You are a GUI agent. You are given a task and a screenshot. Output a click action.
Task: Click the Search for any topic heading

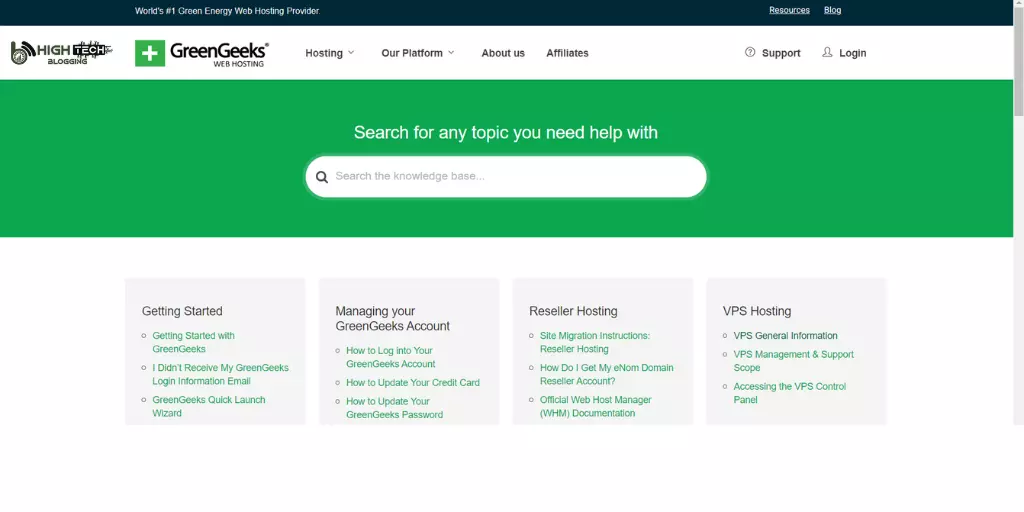(505, 133)
